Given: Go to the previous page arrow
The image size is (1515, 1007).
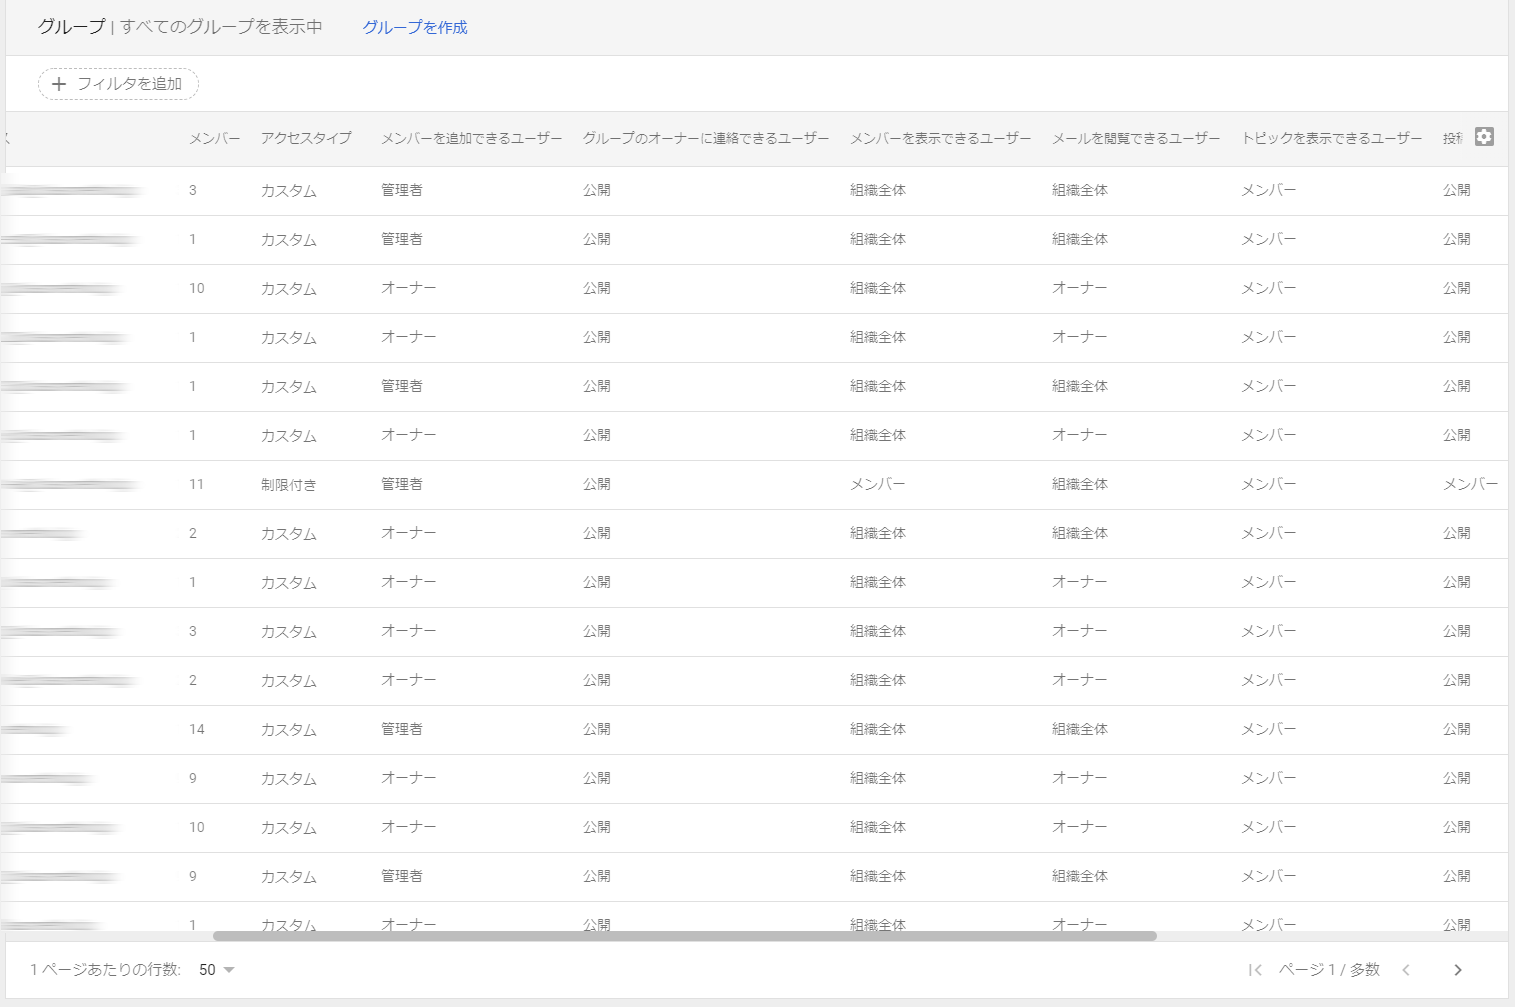Looking at the screenshot, I should [1406, 970].
